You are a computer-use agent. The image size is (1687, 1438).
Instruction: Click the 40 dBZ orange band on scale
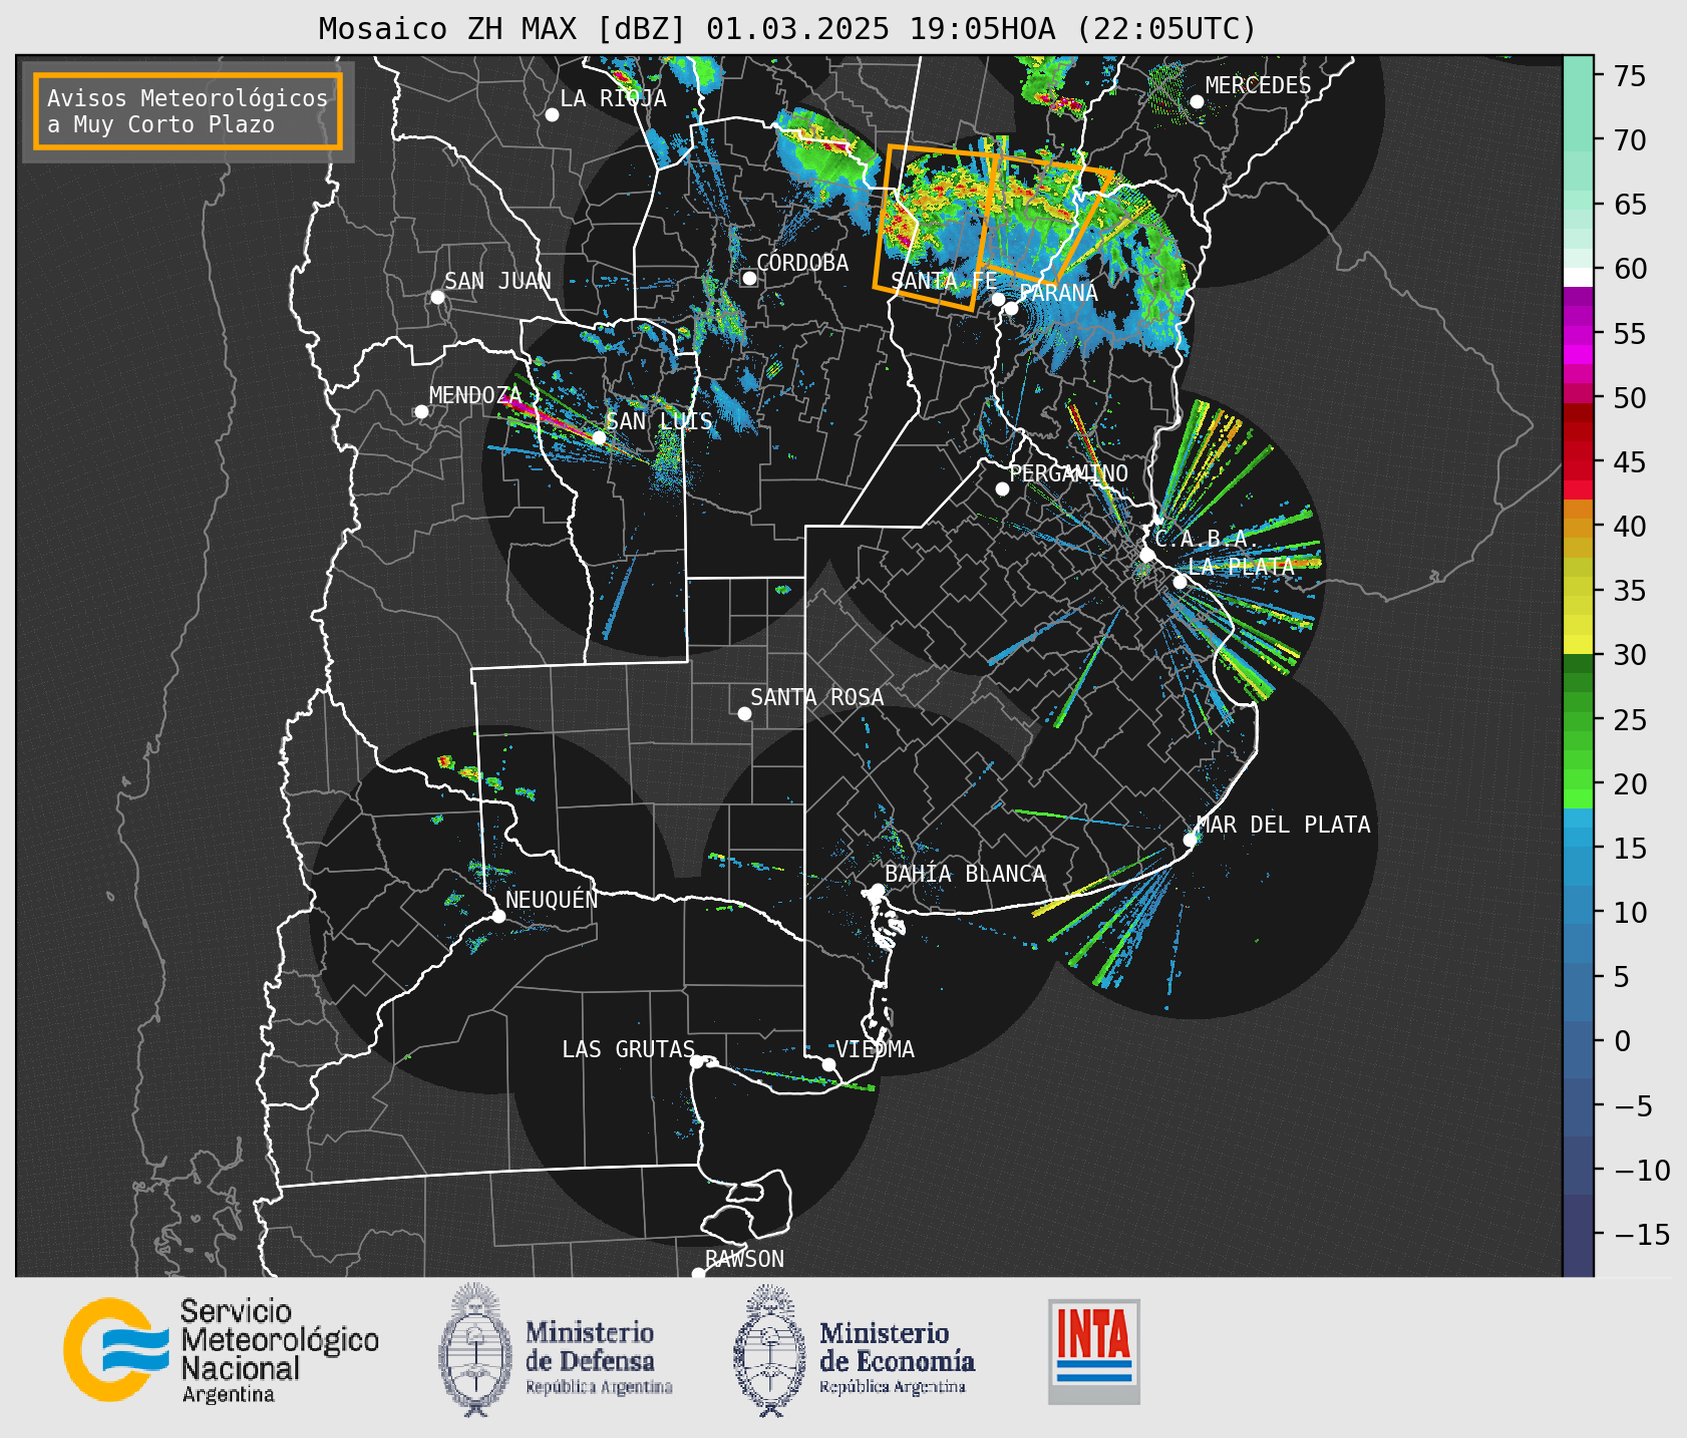coord(1578,526)
